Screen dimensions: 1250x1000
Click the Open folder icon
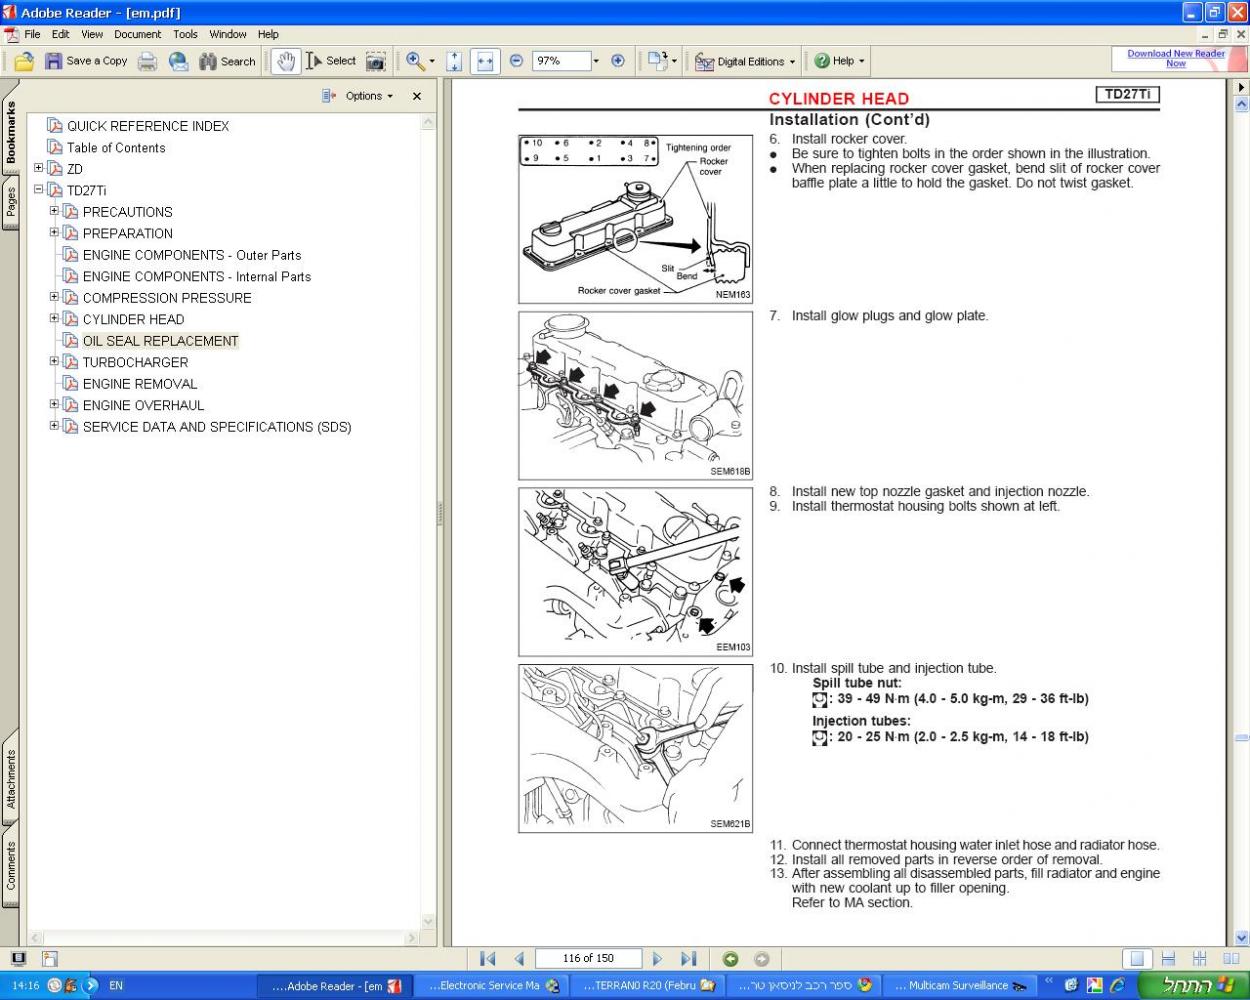tap(24, 61)
